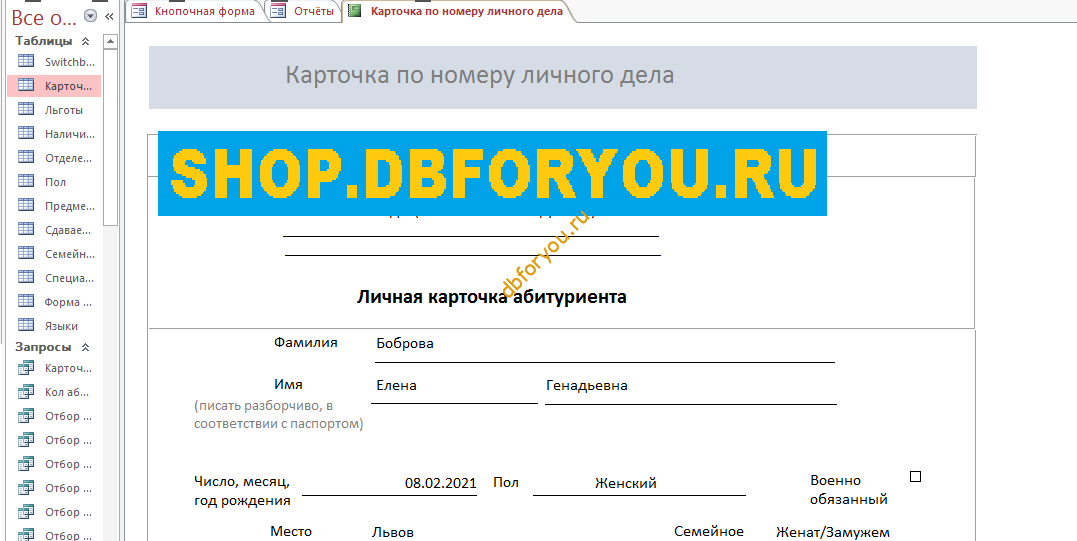The height and width of the screenshot is (541, 1077).
Task: Click the Карточ... query icon
Action: [x=25, y=368]
